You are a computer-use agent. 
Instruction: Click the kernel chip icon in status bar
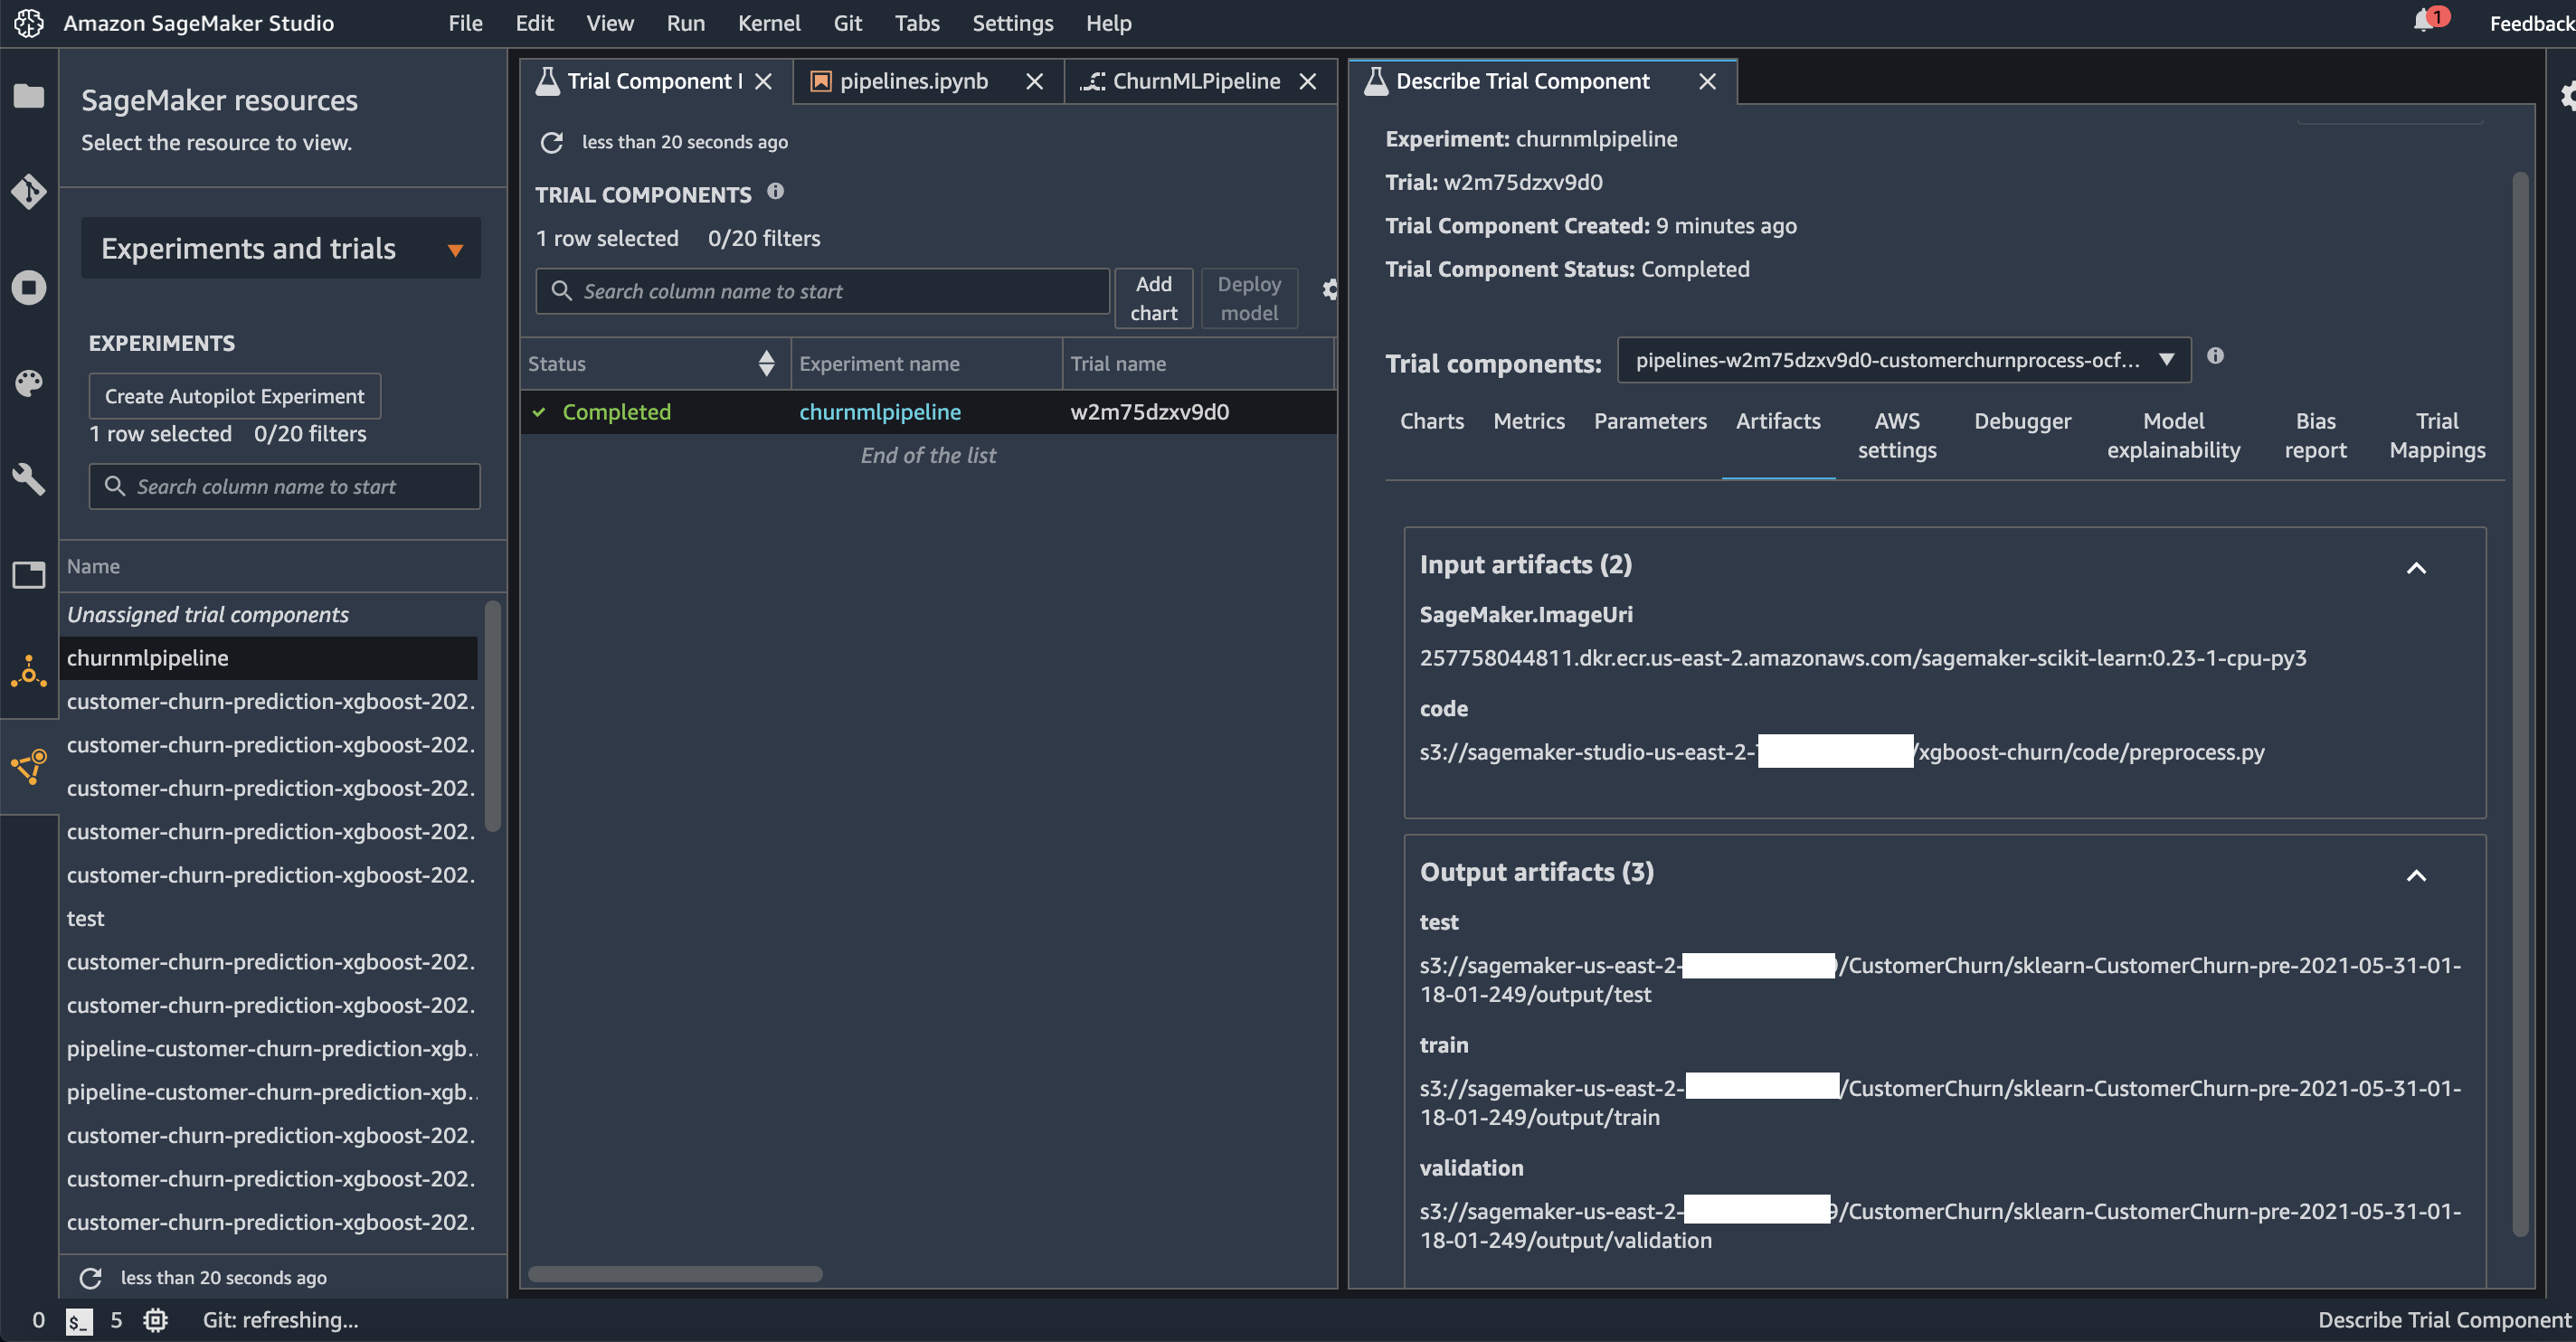pyautogui.click(x=155, y=1320)
